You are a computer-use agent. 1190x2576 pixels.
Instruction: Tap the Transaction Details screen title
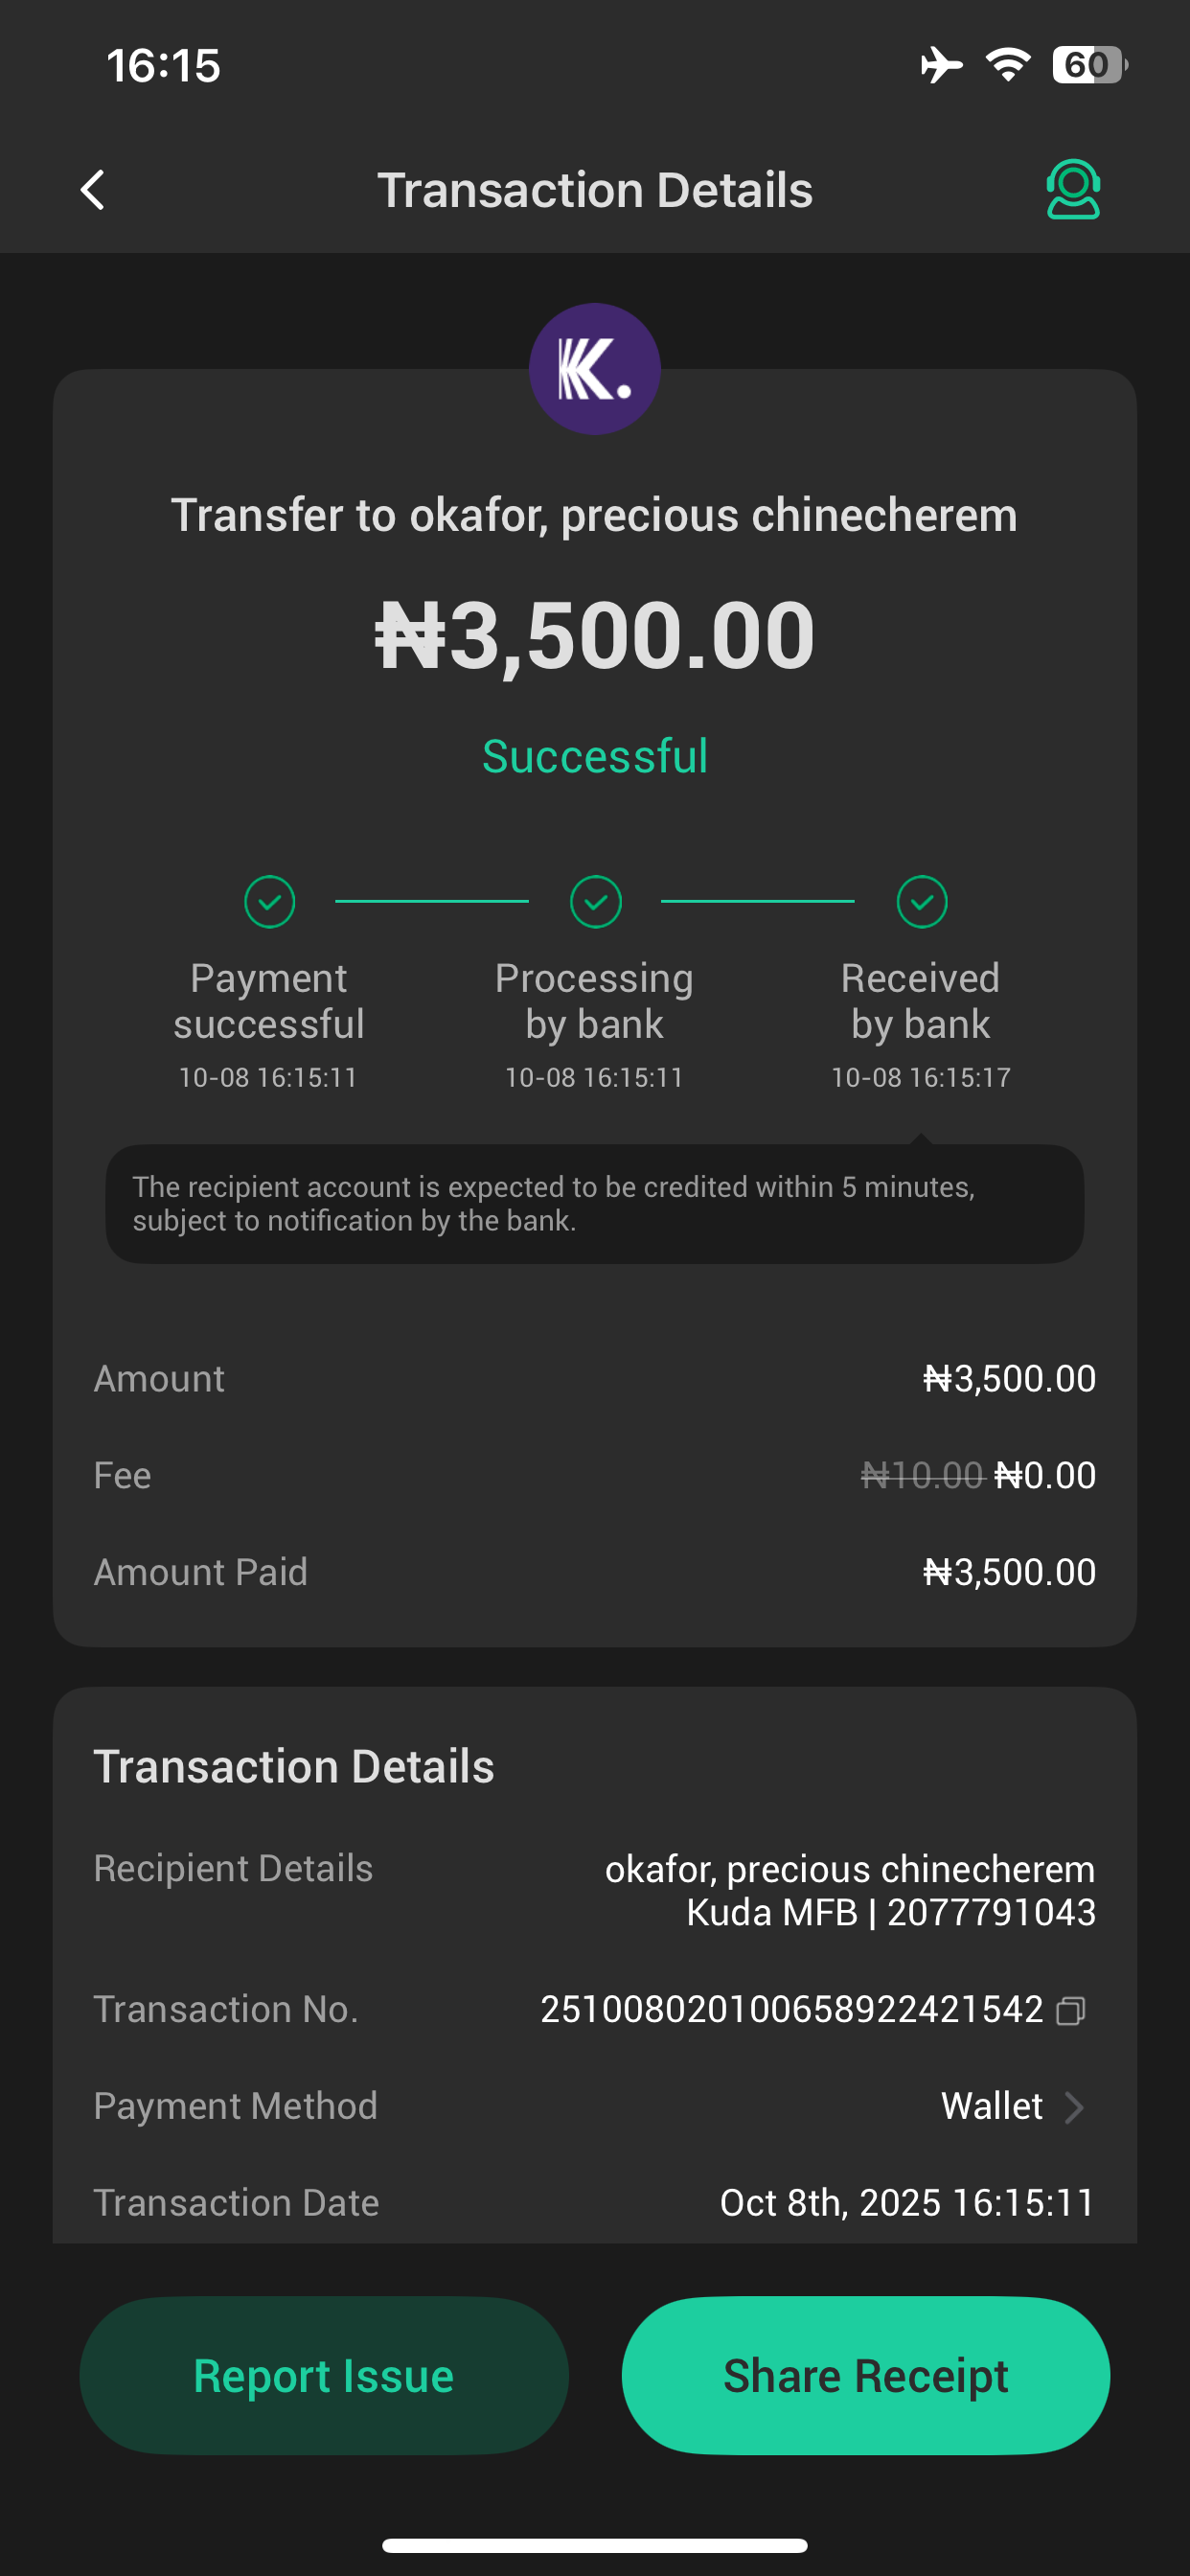594,190
